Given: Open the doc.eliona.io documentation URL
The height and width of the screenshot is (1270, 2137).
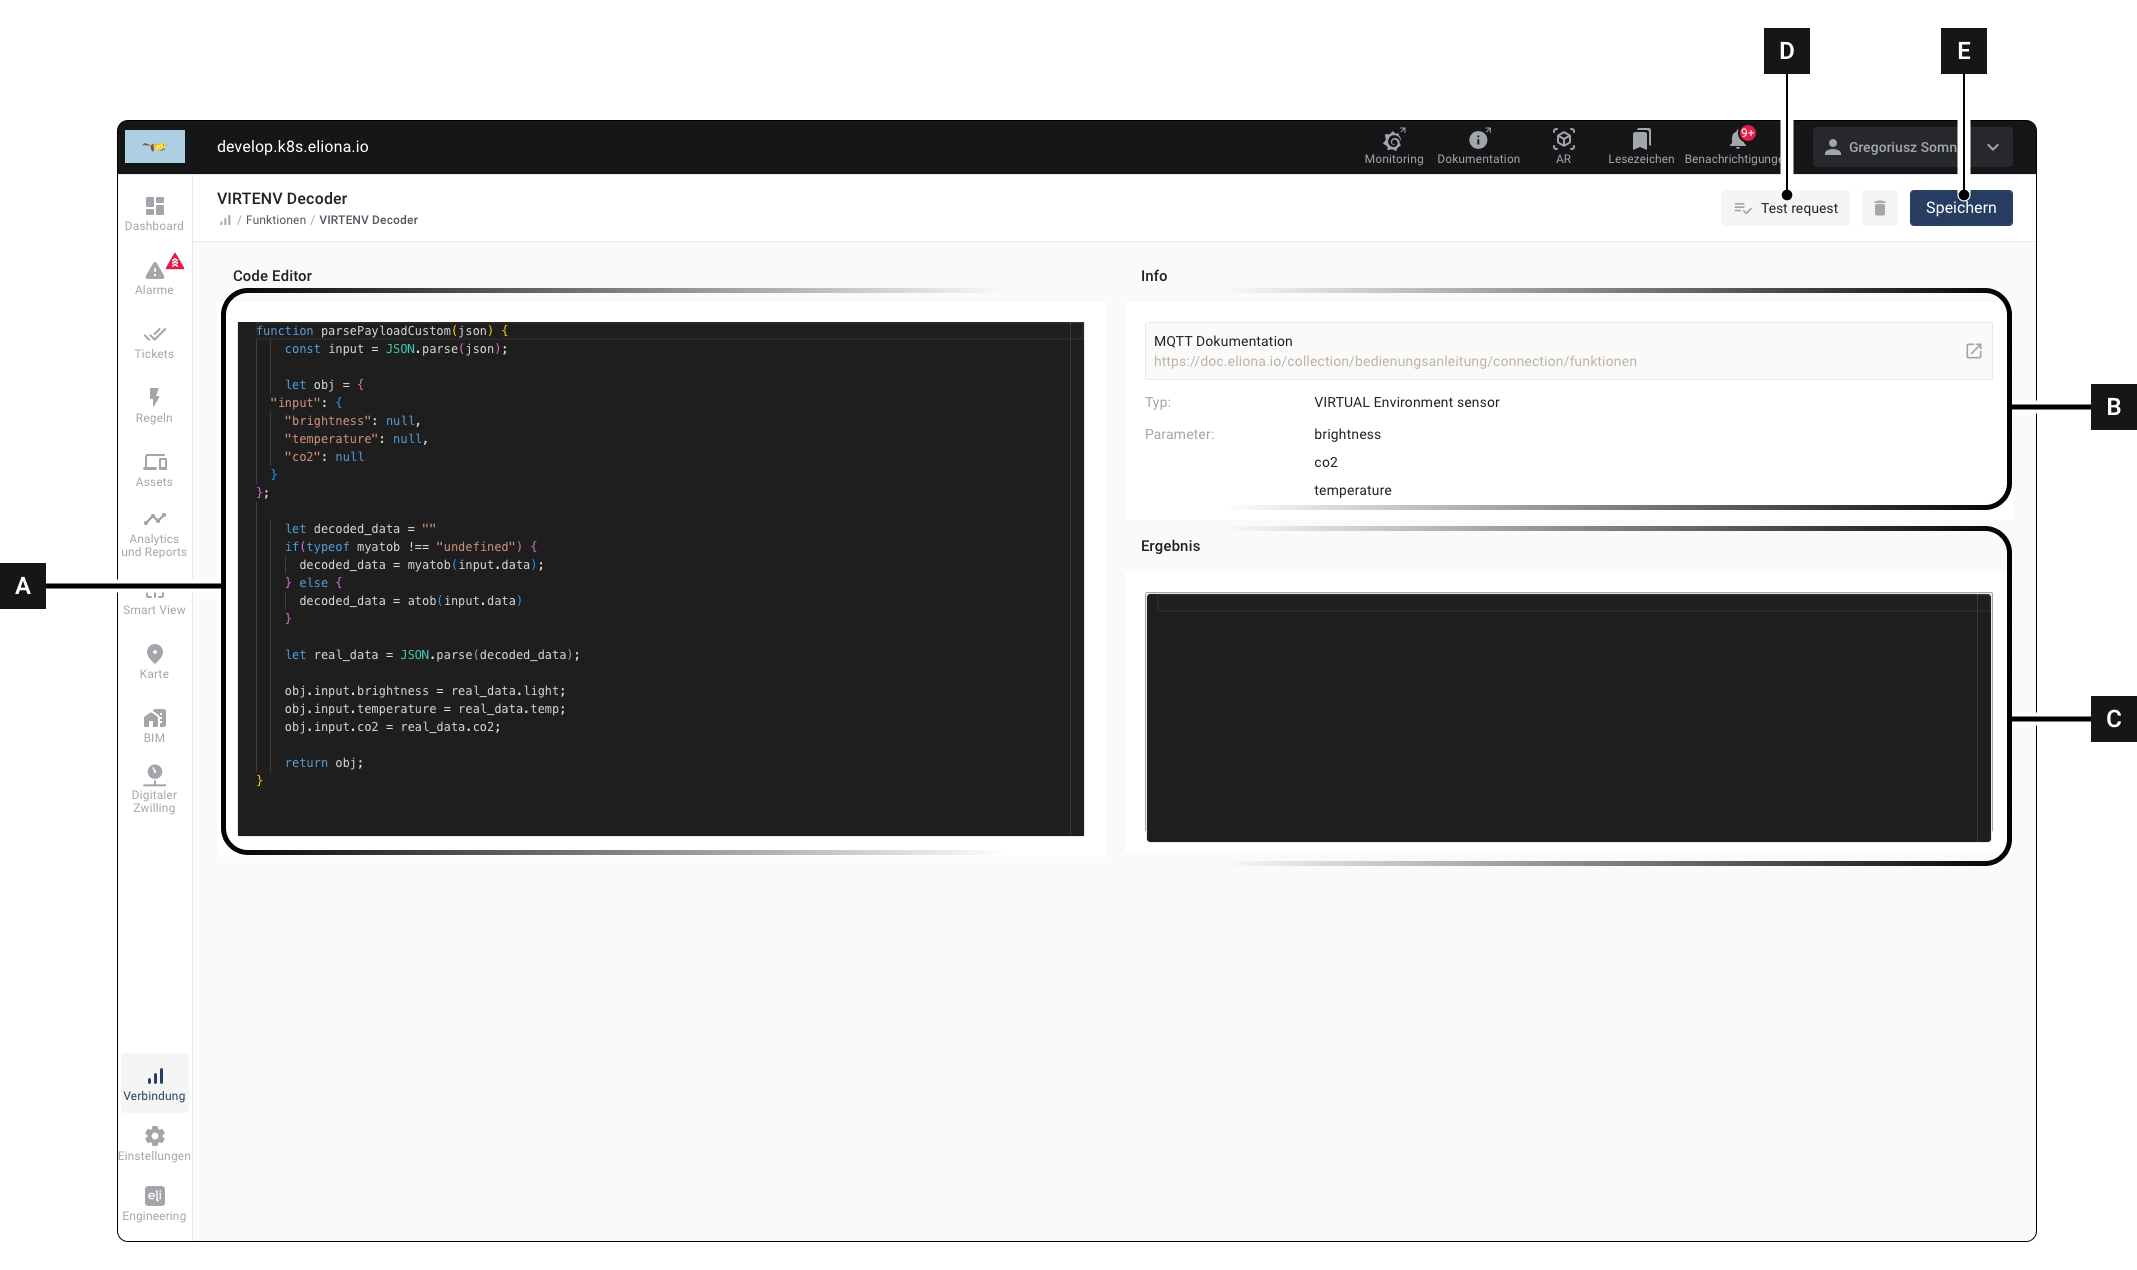Looking at the screenshot, I should [x=1394, y=361].
